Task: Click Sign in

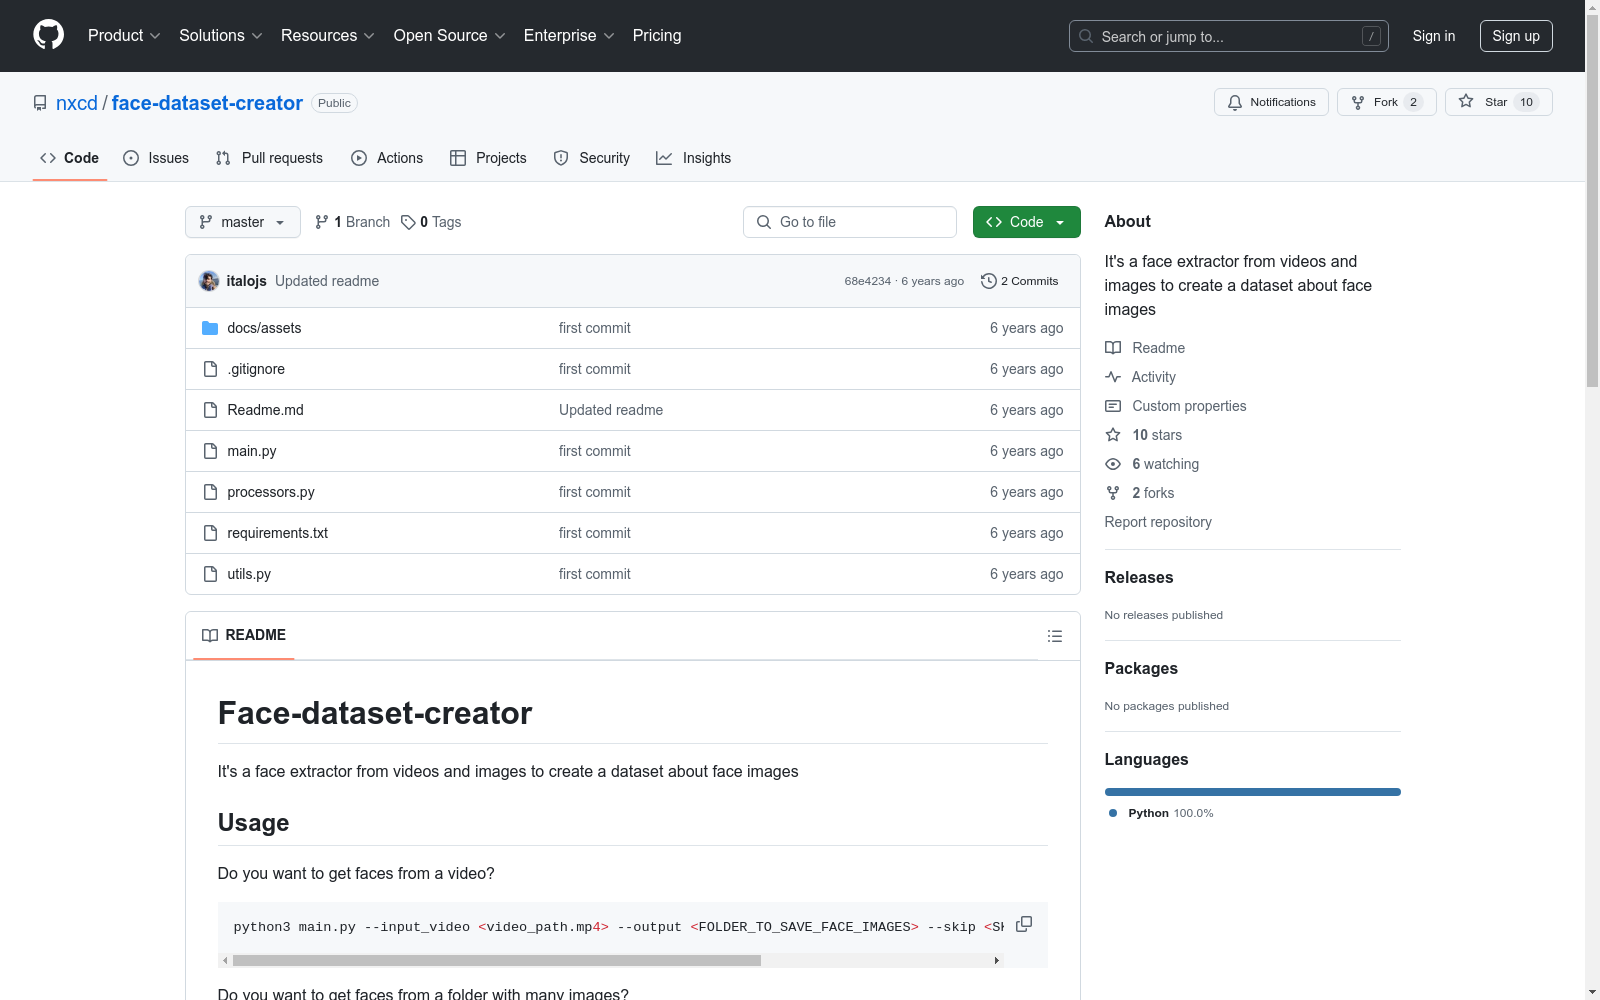Action: pos(1434,36)
